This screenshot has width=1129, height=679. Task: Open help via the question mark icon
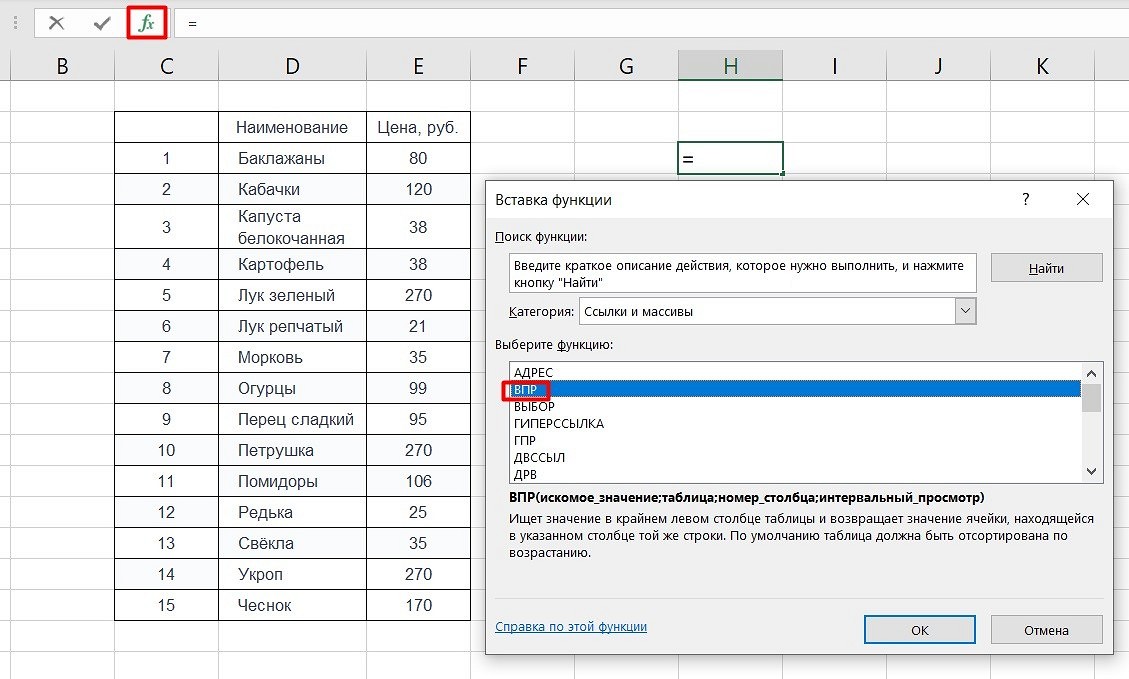click(x=1025, y=199)
